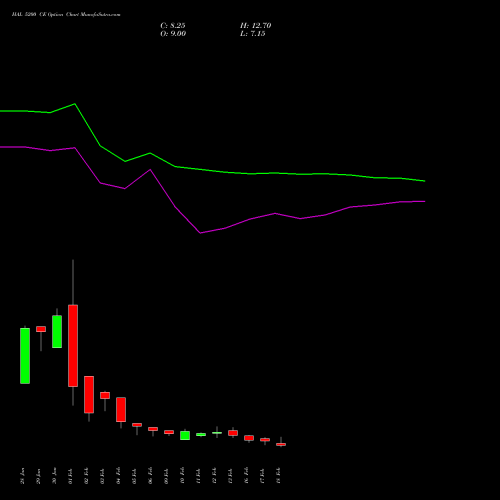500x500 pixels.
Task: Select the 03 Feb date label
Action: (102, 476)
